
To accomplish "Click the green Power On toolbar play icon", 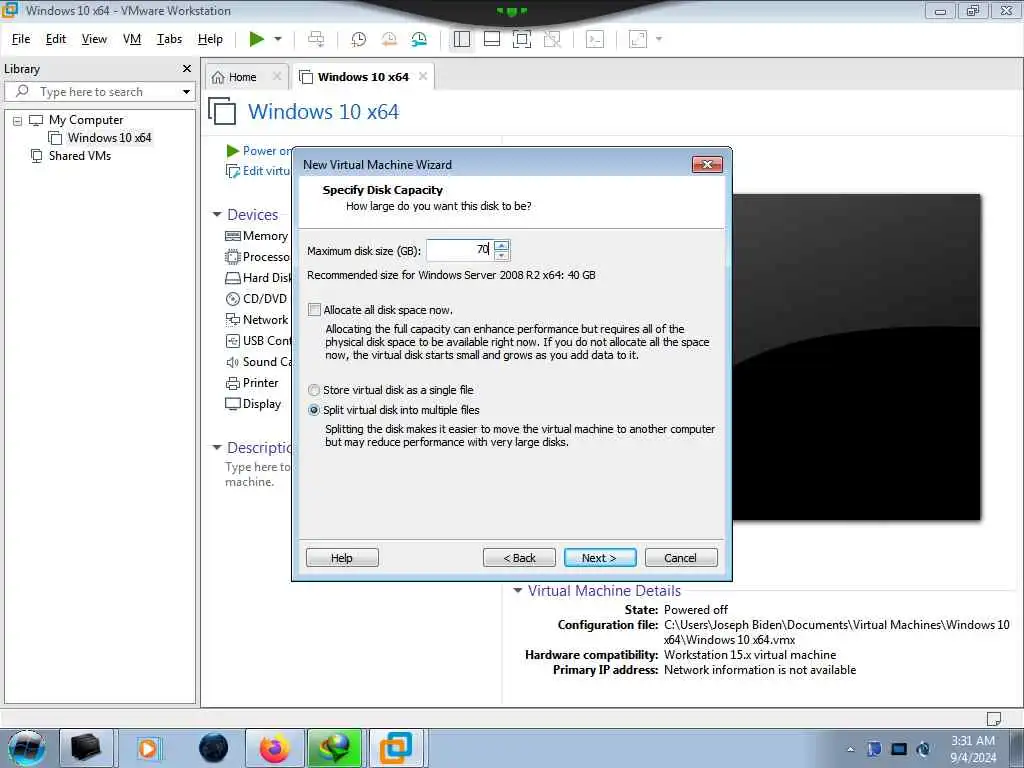I will coord(257,39).
